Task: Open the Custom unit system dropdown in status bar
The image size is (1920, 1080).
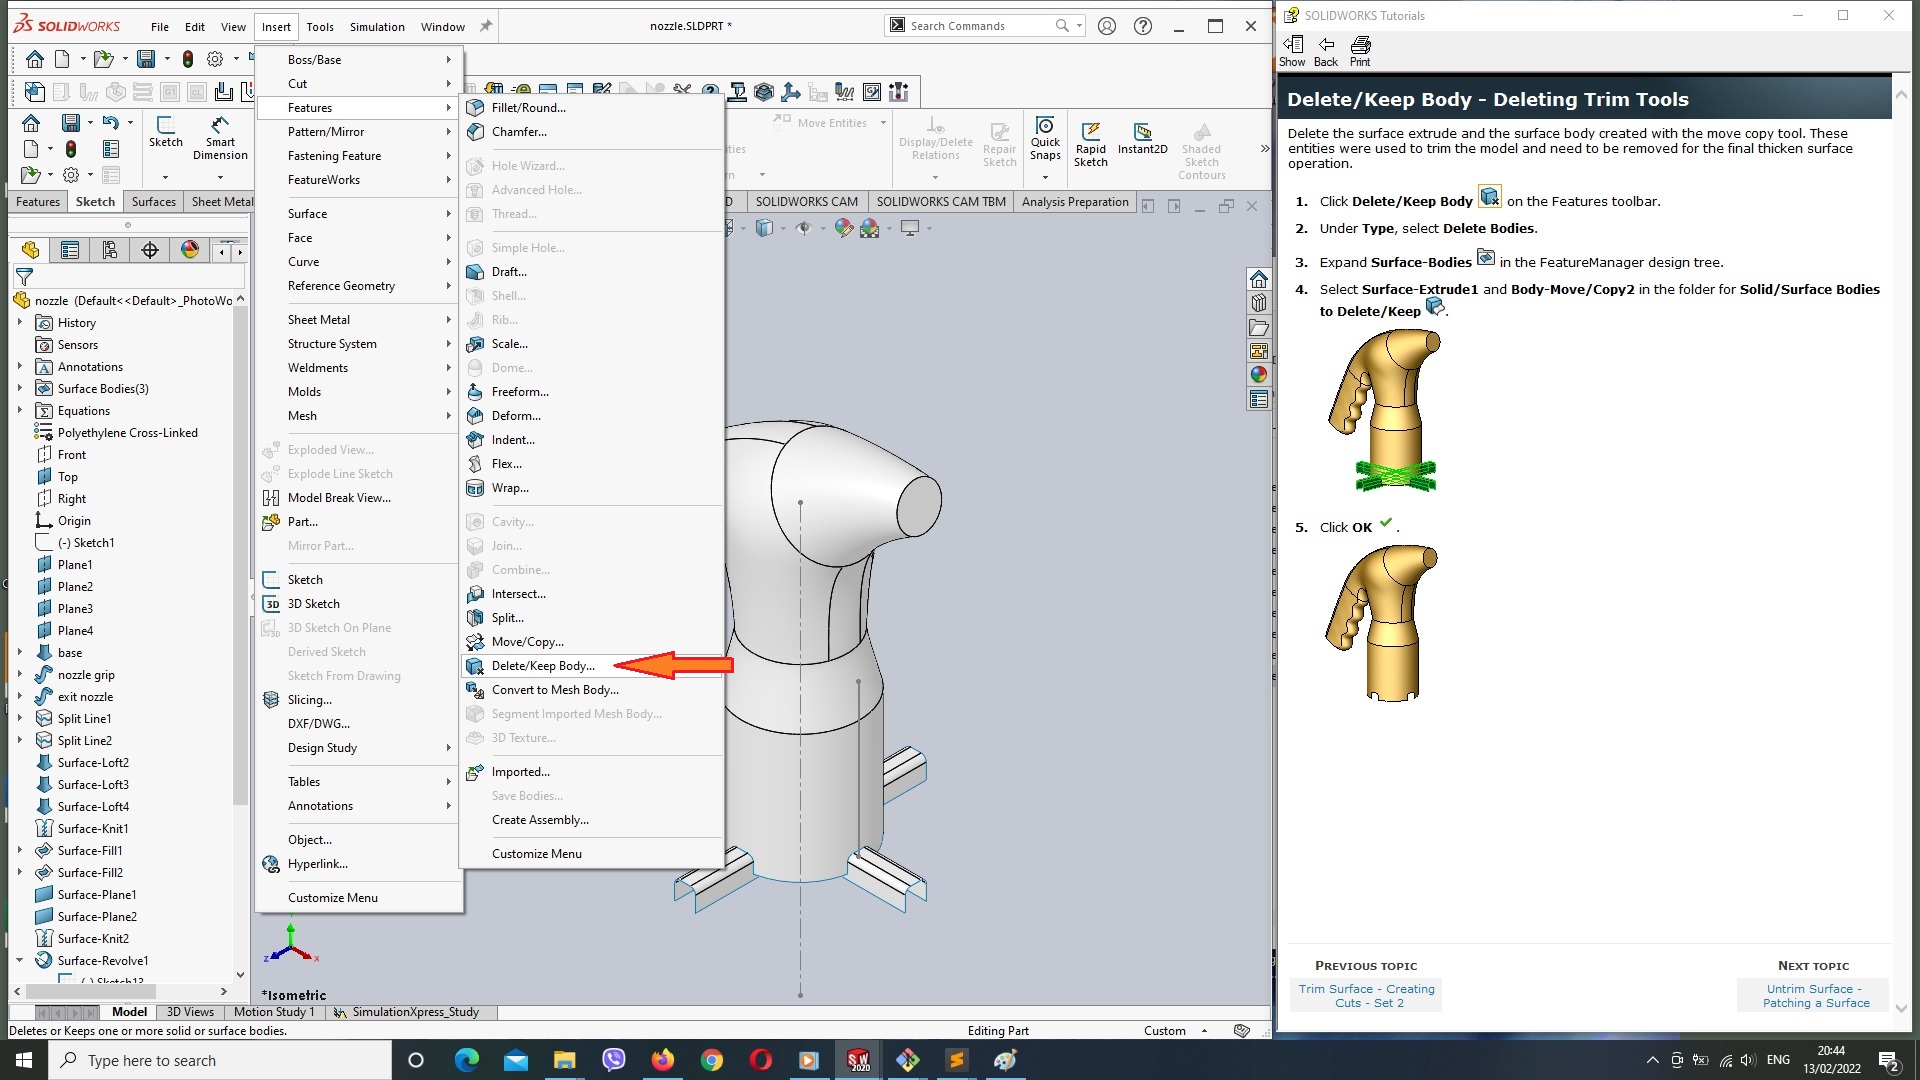Action: click(1204, 1031)
